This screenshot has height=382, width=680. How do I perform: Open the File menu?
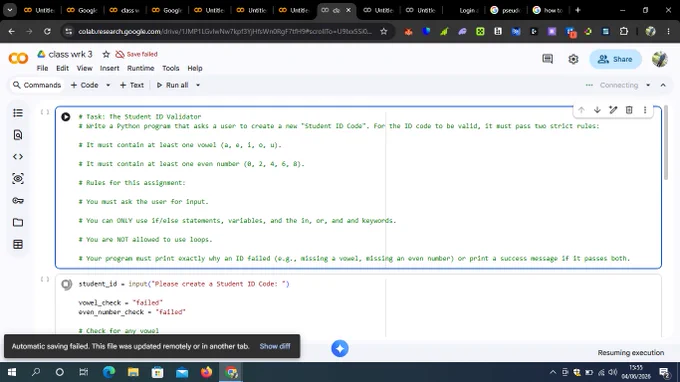[42, 68]
